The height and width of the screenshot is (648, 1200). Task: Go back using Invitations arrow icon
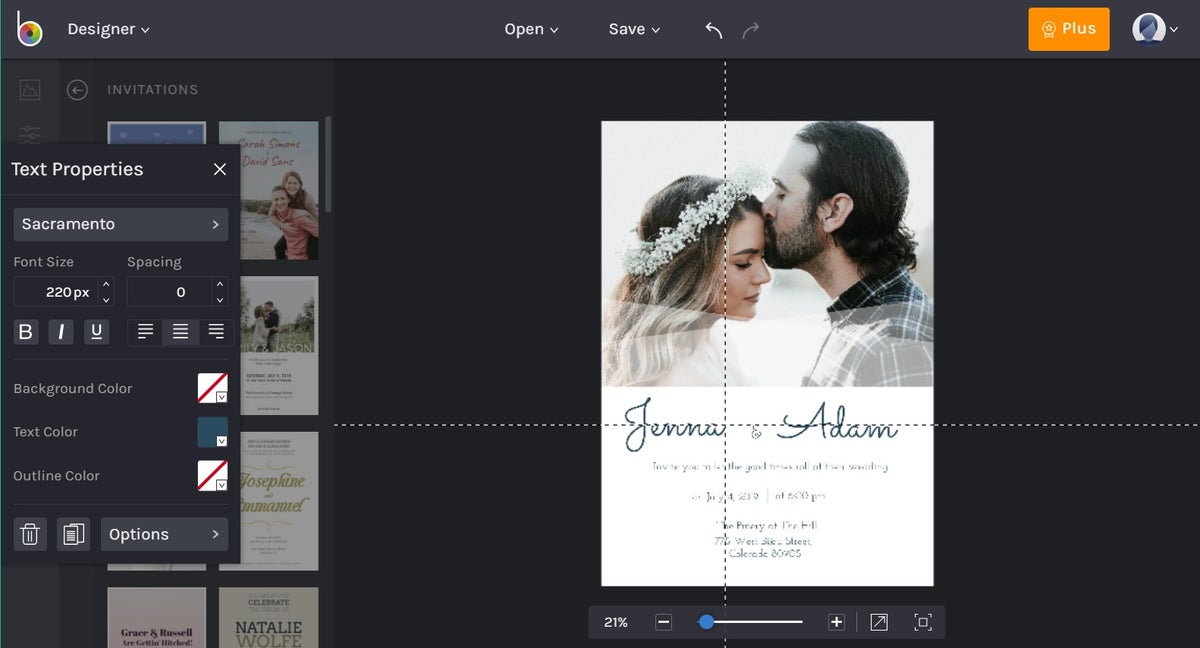click(77, 90)
